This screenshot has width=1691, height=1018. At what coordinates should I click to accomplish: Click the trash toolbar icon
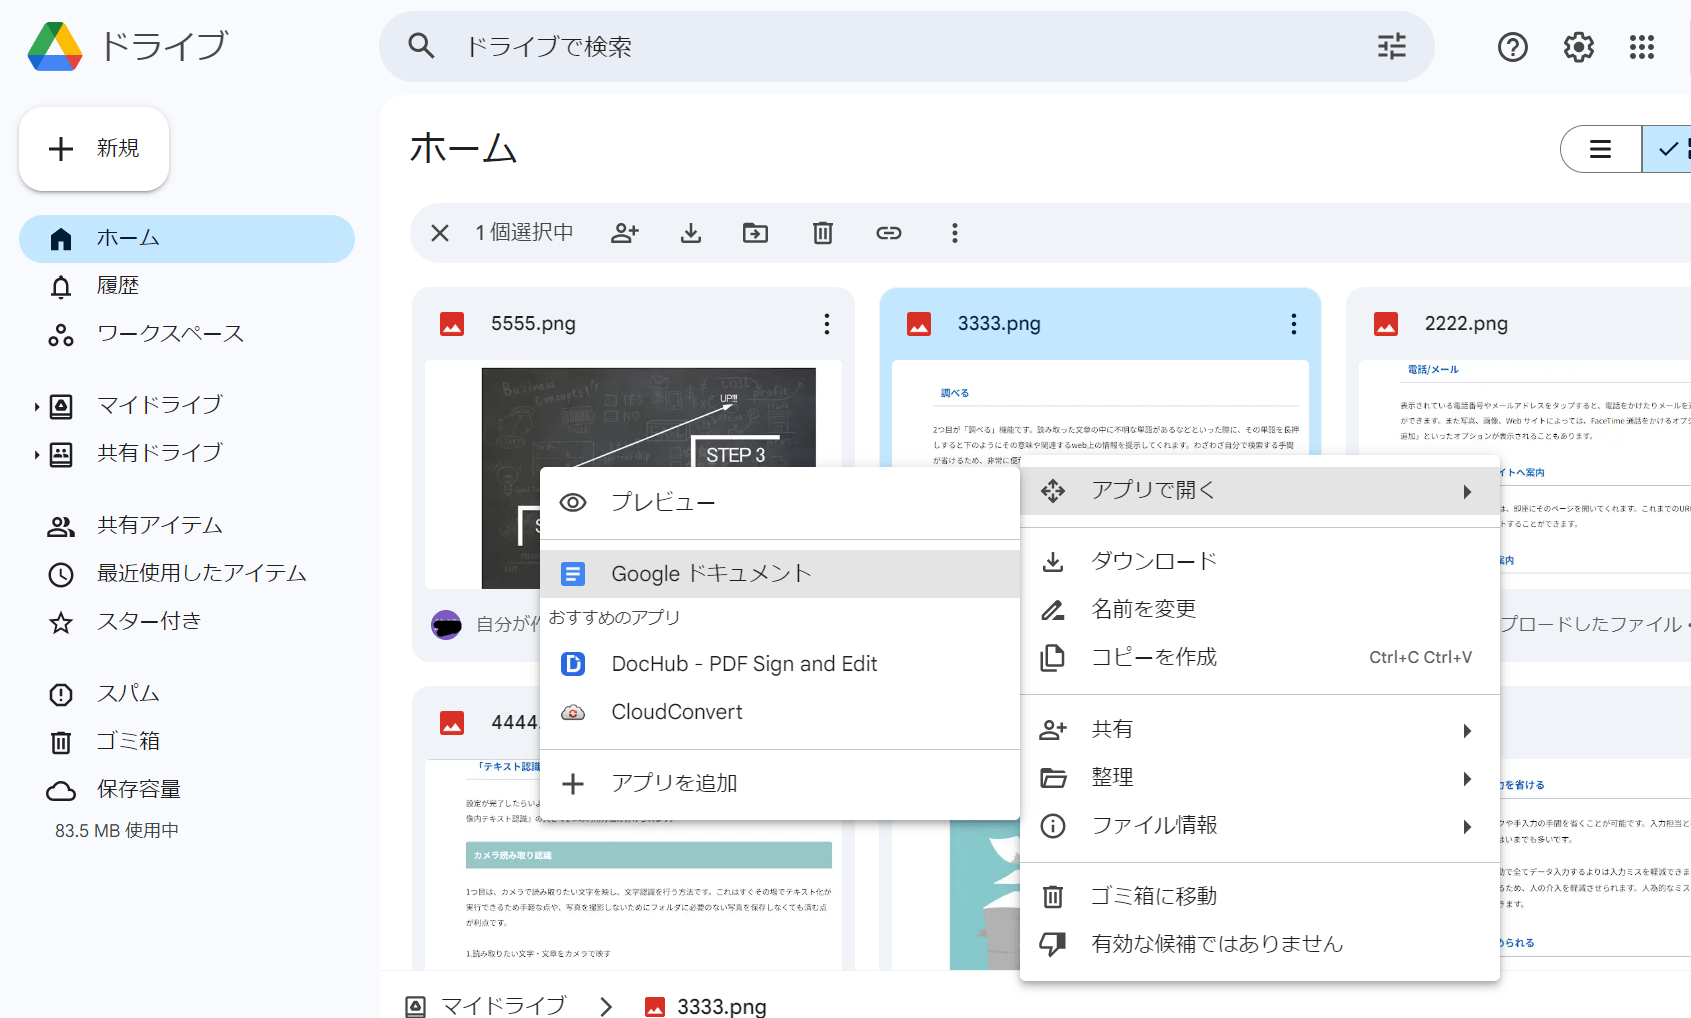(822, 233)
